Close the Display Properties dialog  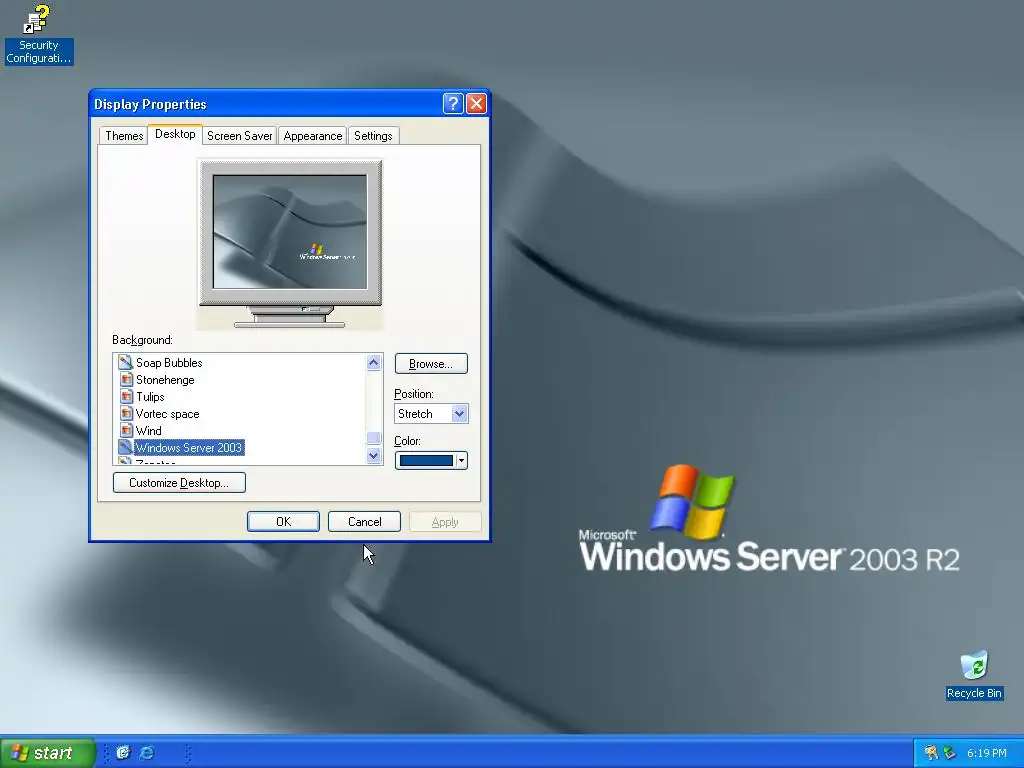tap(477, 104)
